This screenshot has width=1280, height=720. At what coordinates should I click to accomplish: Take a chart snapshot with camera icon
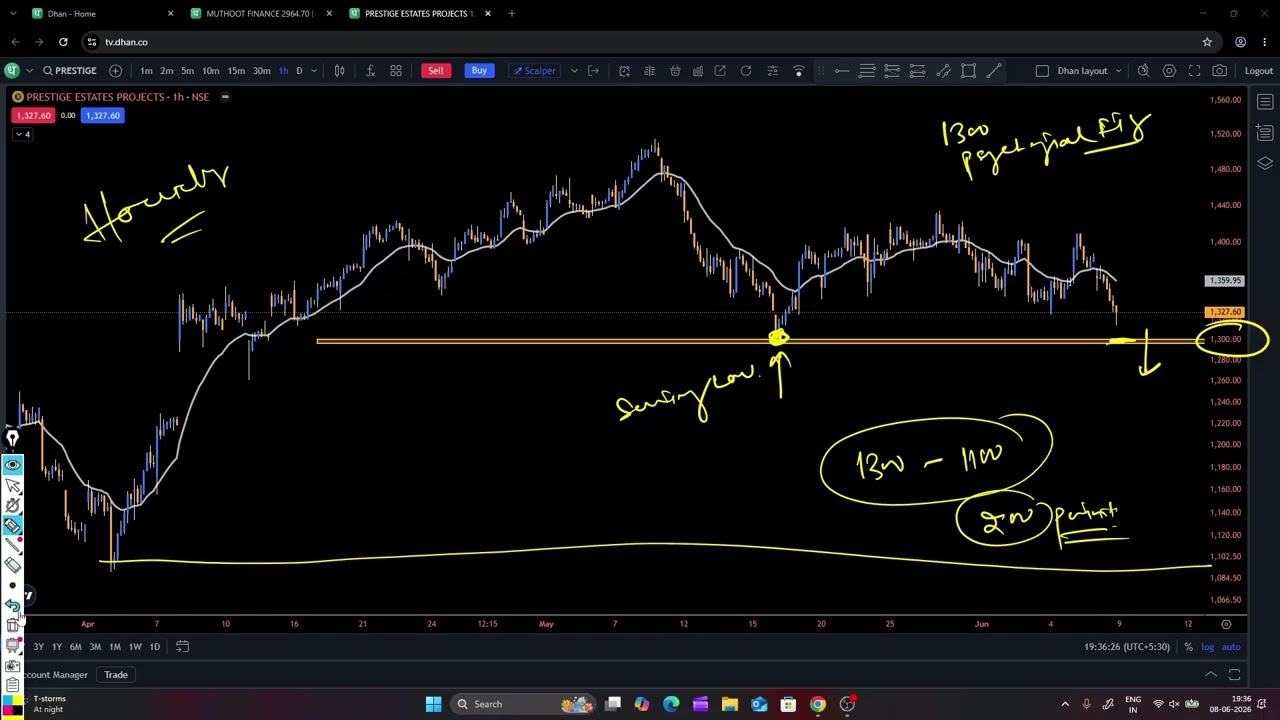1220,71
